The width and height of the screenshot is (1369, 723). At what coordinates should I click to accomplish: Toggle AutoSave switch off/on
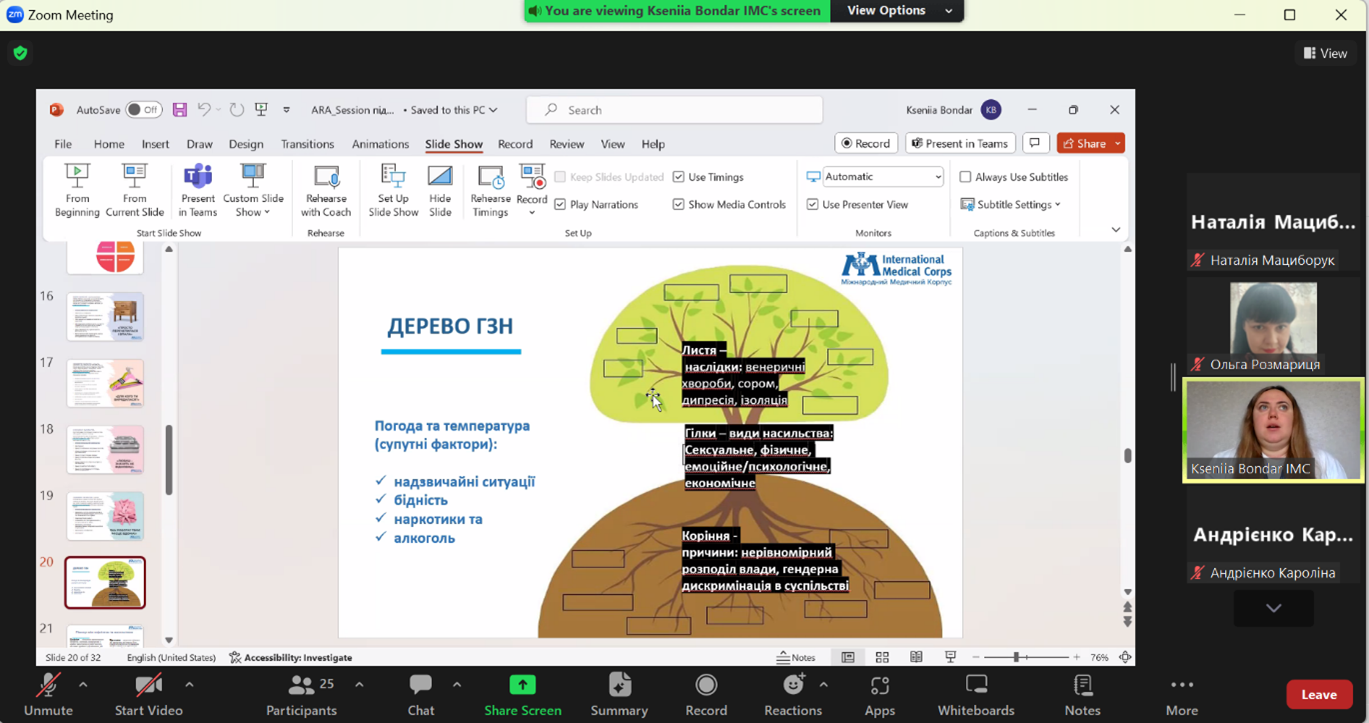coord(144,110)
